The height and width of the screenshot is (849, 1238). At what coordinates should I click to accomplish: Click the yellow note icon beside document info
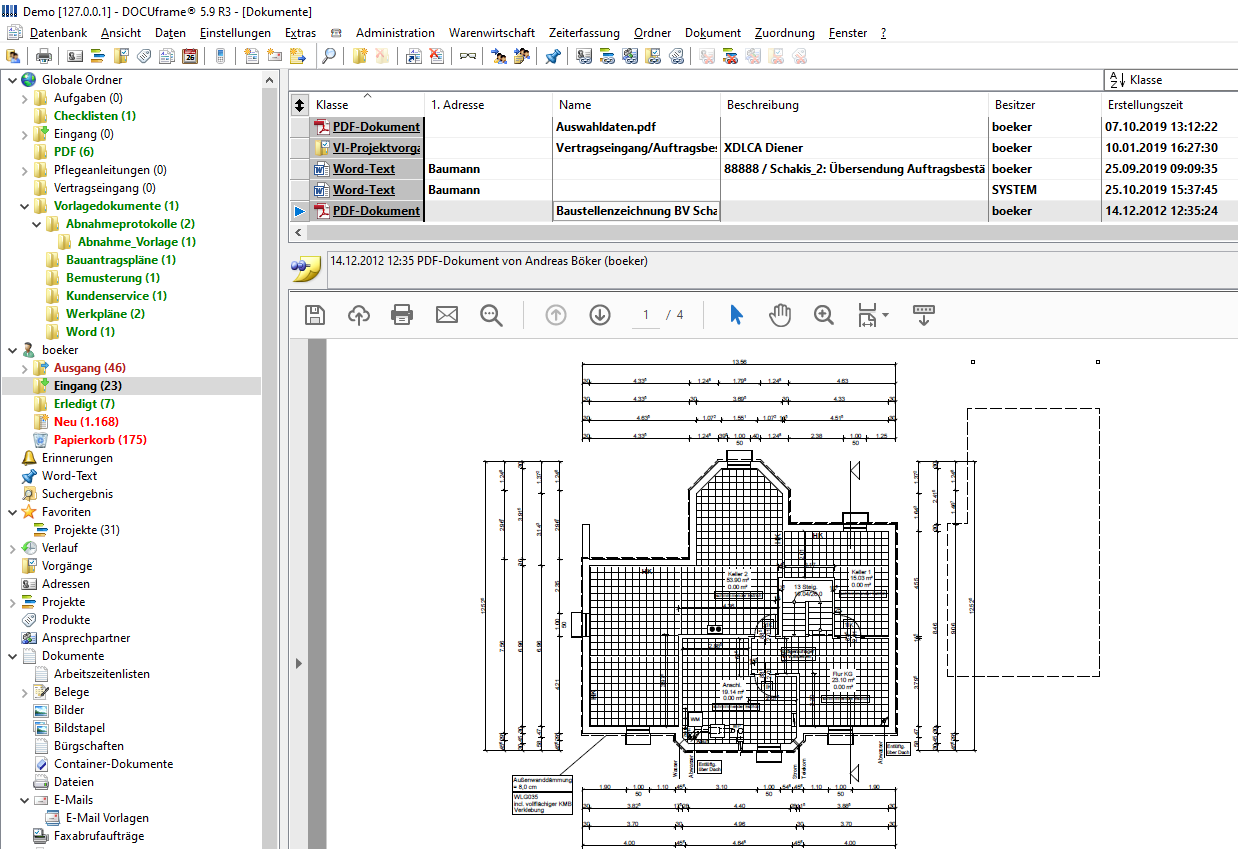(x=305, y=267)
